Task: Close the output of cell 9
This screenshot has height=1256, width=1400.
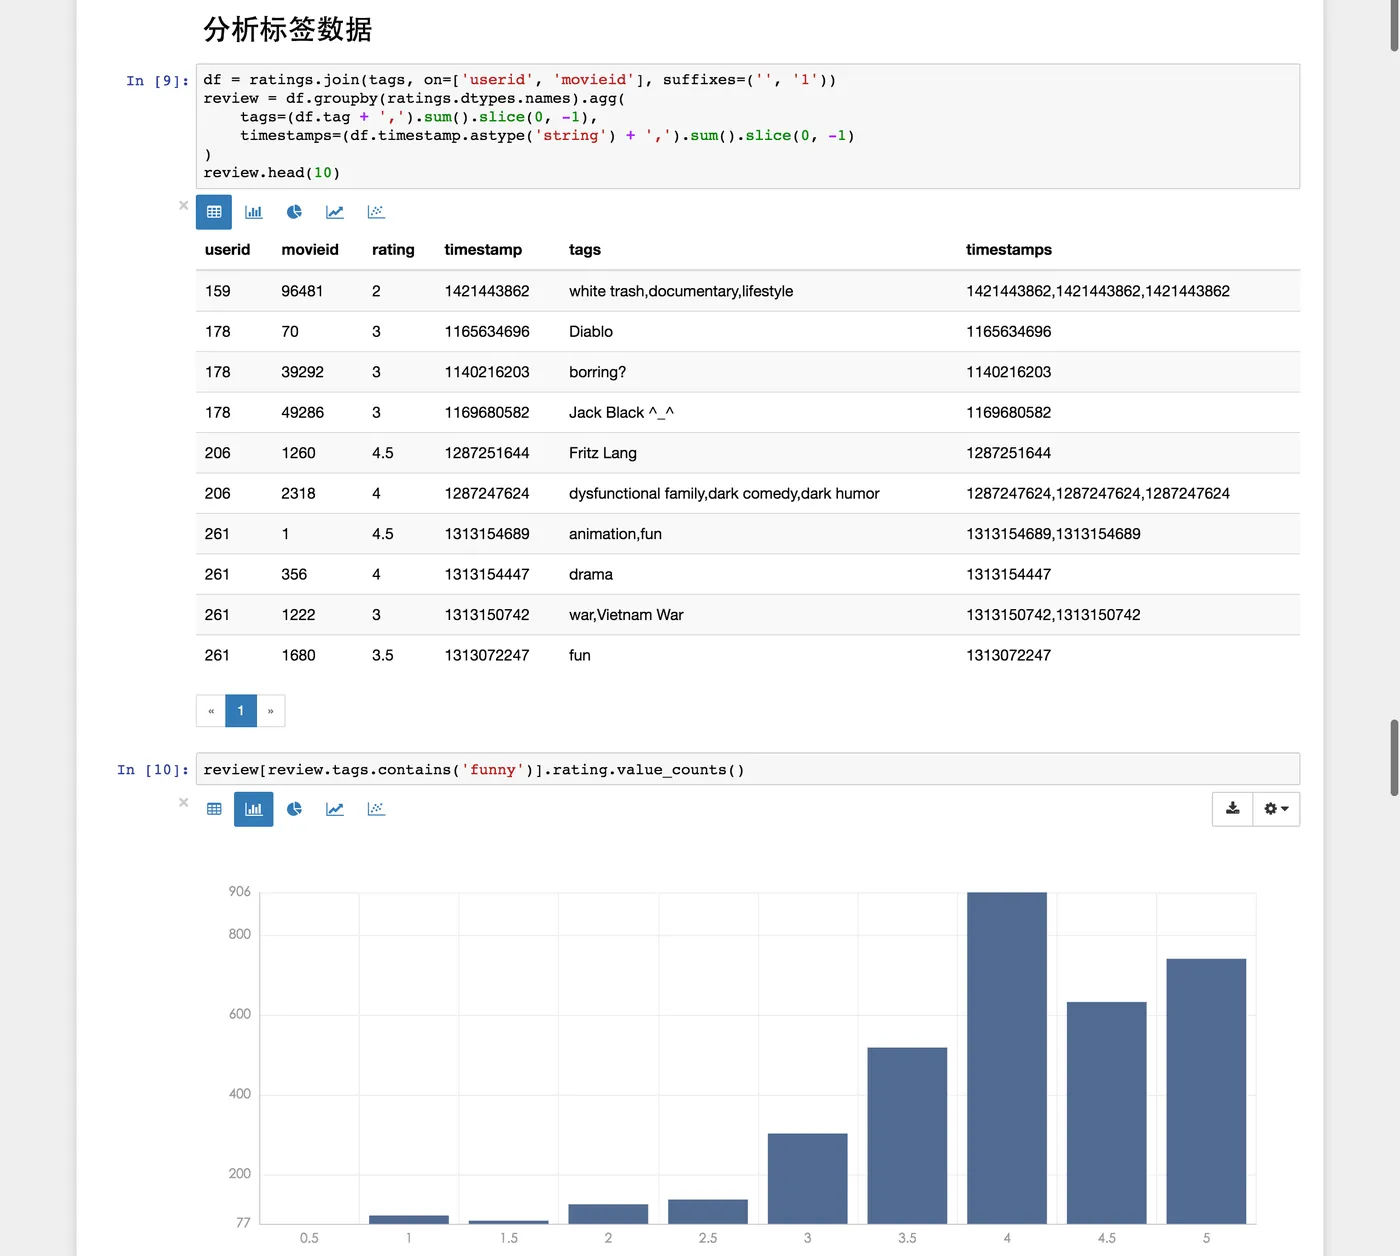Action: point(183,205)
